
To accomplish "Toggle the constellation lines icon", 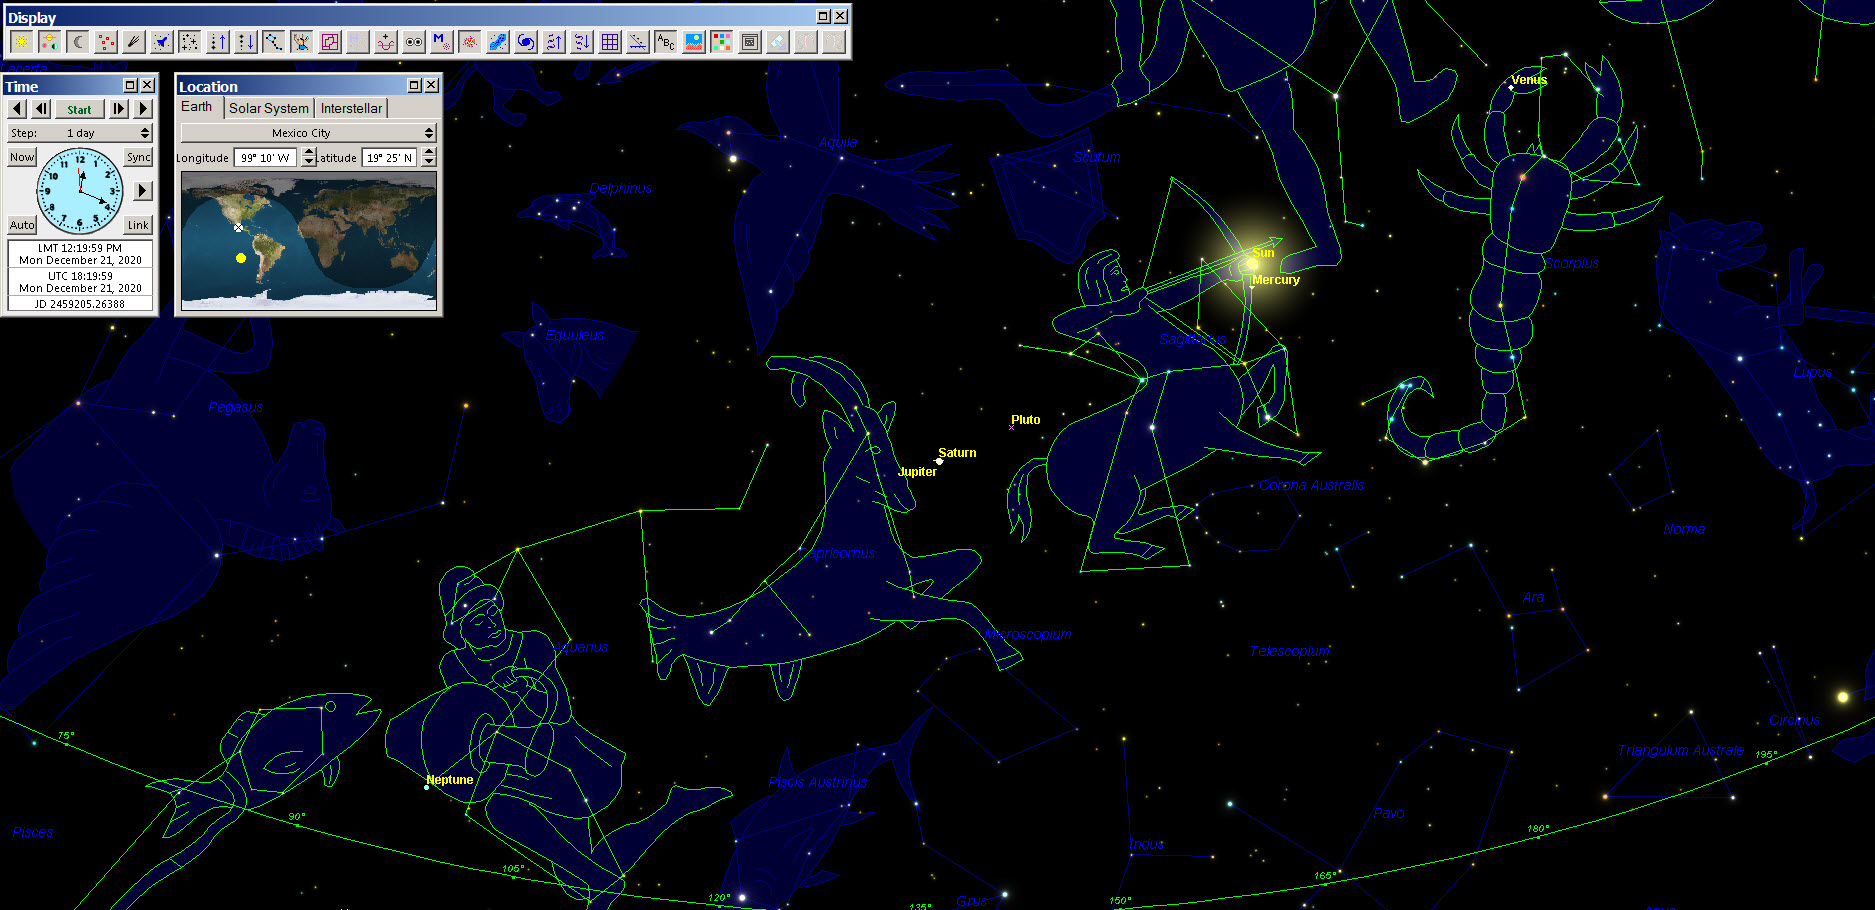I will click(x=273, y=42).
